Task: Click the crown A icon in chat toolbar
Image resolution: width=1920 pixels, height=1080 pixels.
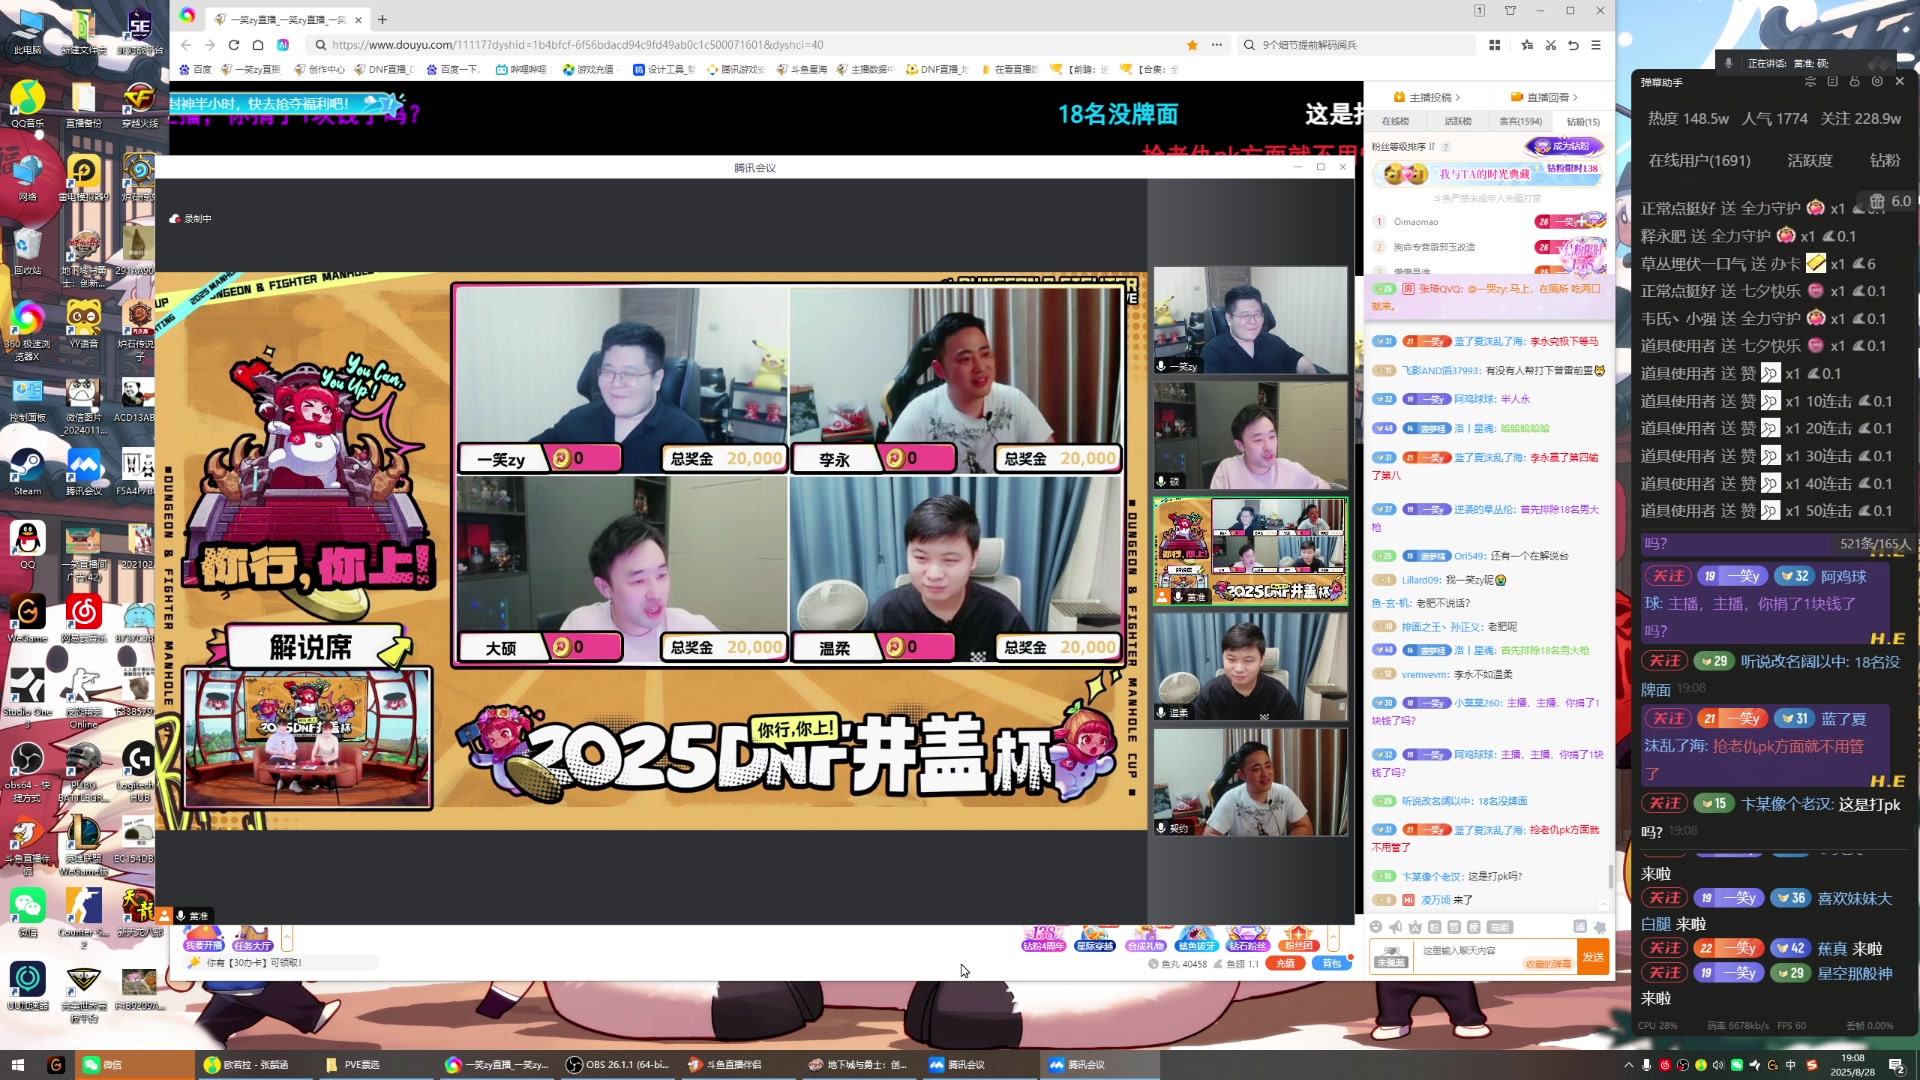Action: click(1415, 927)
